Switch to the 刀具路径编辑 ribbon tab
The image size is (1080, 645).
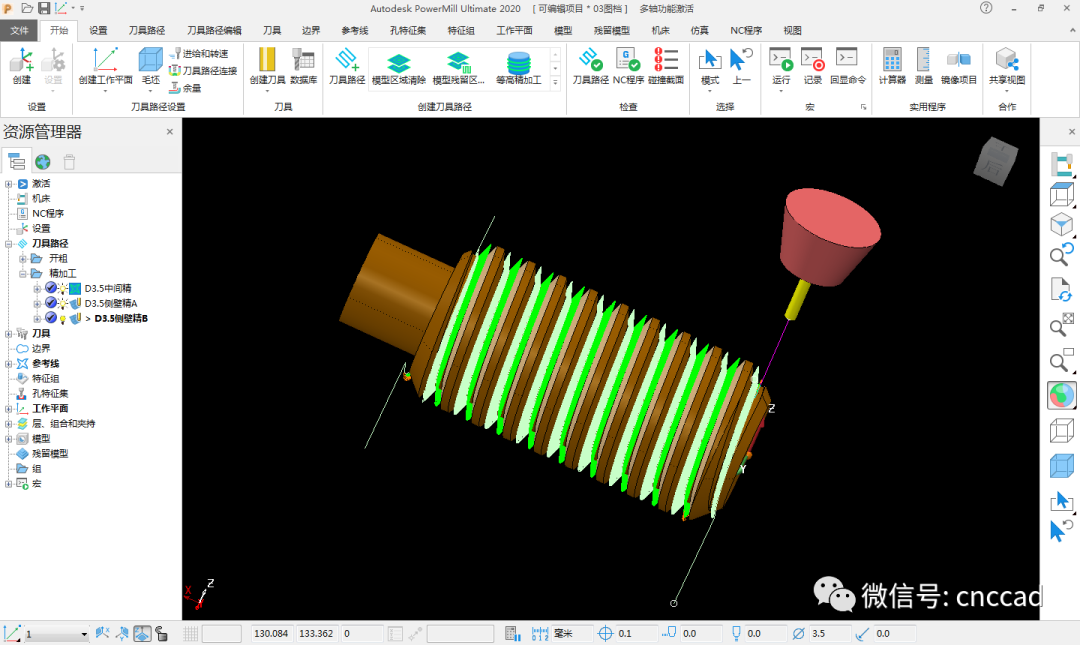coord(214,30)
